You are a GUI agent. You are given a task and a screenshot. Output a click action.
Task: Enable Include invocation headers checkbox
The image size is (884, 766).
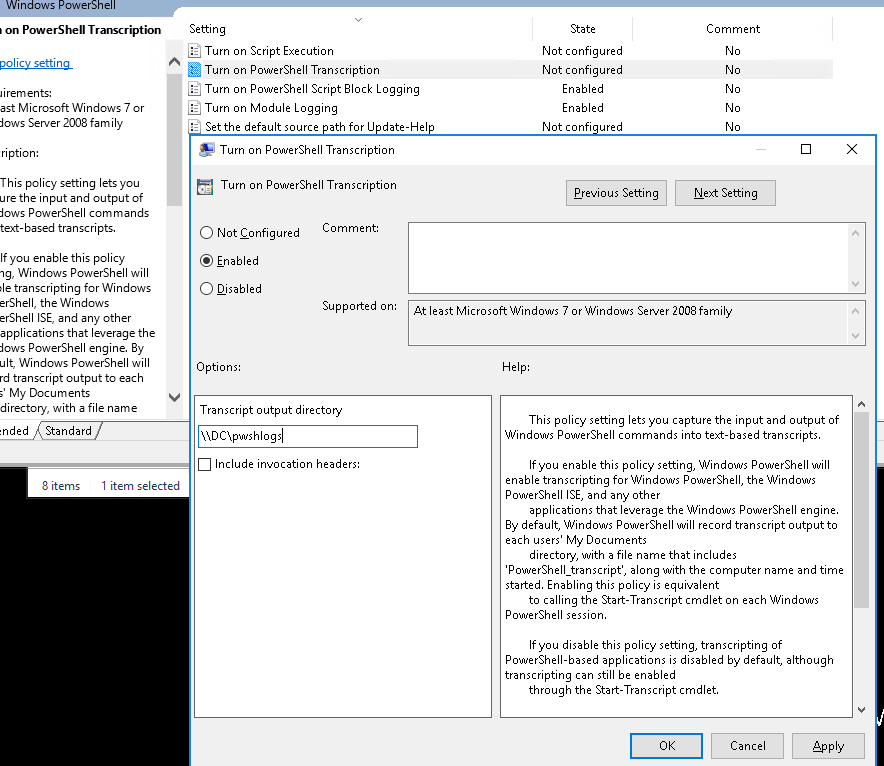coord(205,464)
